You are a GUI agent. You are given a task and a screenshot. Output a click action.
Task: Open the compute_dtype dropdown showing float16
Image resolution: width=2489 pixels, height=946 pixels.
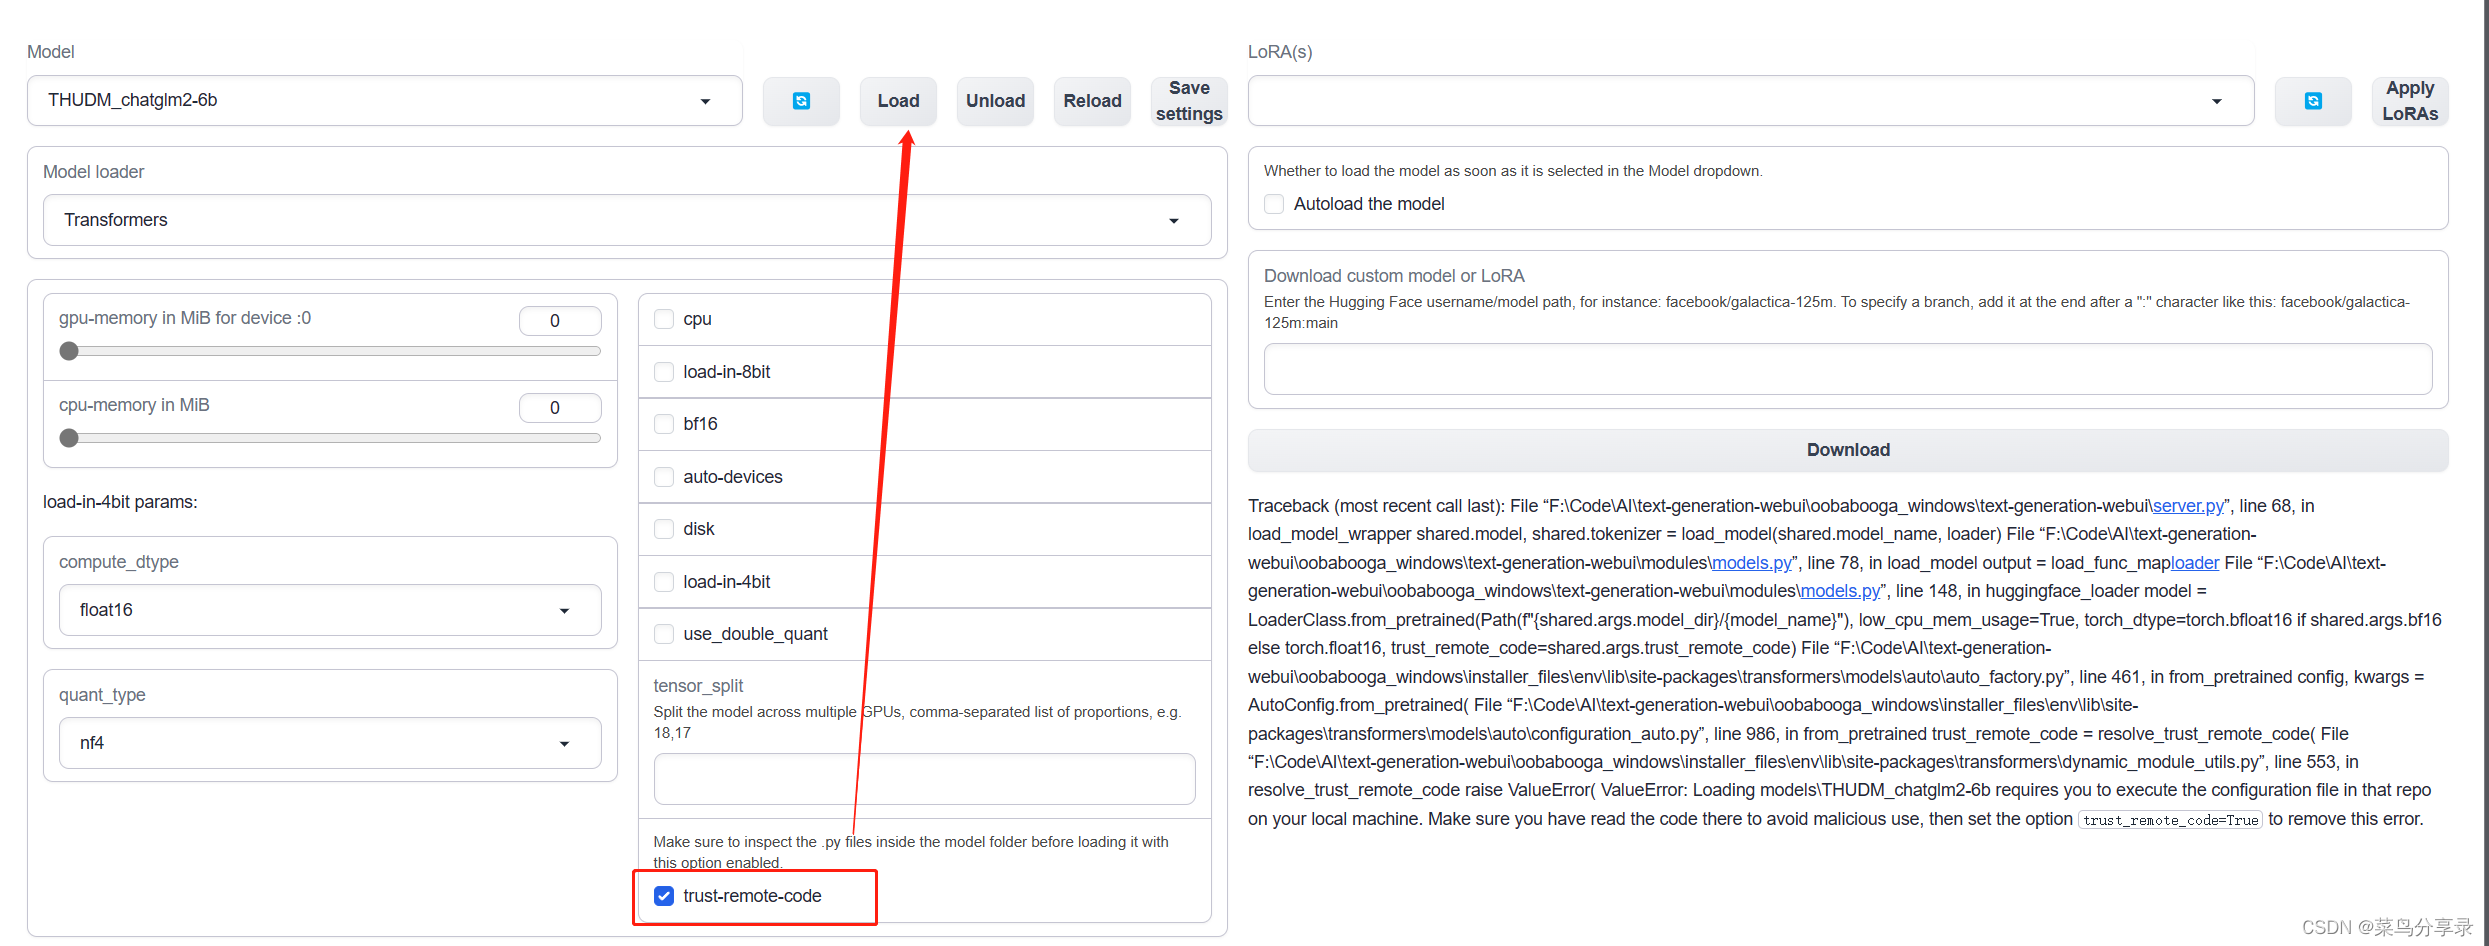330,610
